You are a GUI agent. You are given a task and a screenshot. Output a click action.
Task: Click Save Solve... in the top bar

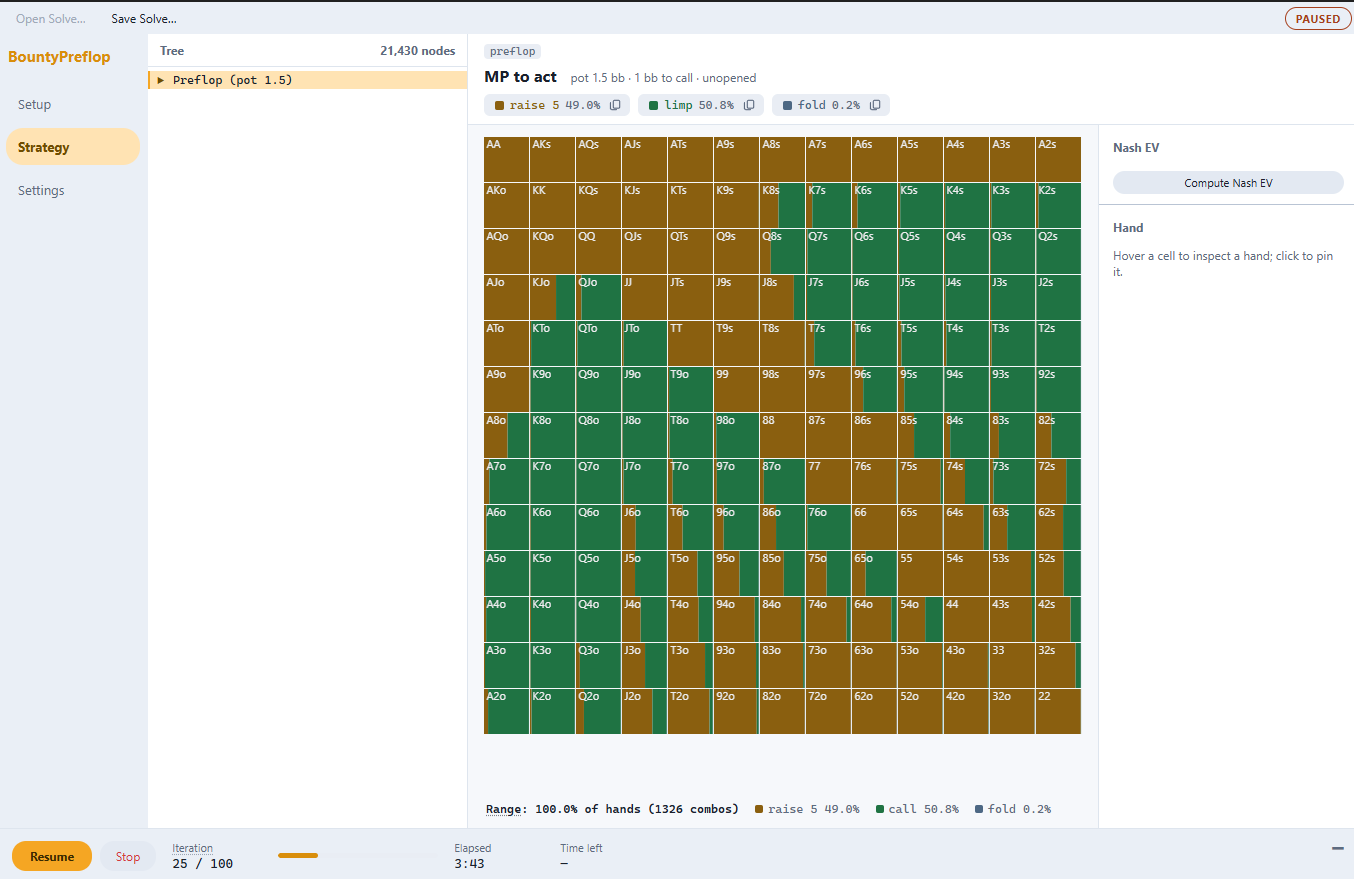[144, 19]
